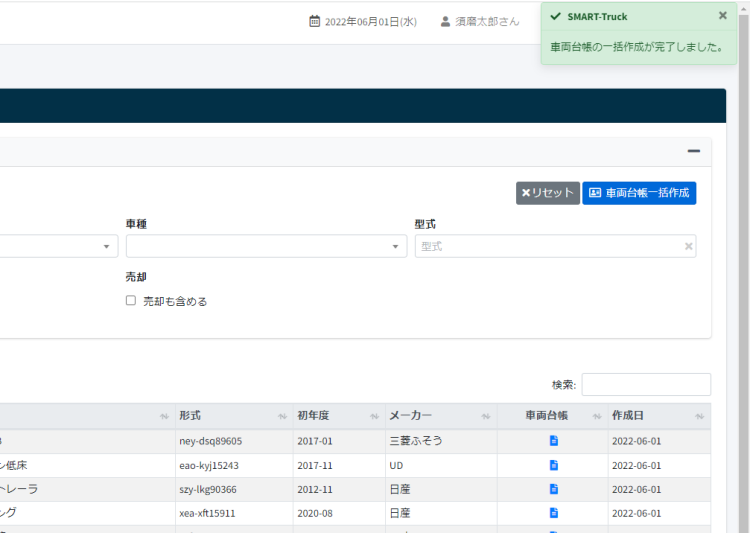This screenshot has height=533, width=750.
Task: Click the user icon for 須磨太郎さん
Action: click(x=445, y=21)
